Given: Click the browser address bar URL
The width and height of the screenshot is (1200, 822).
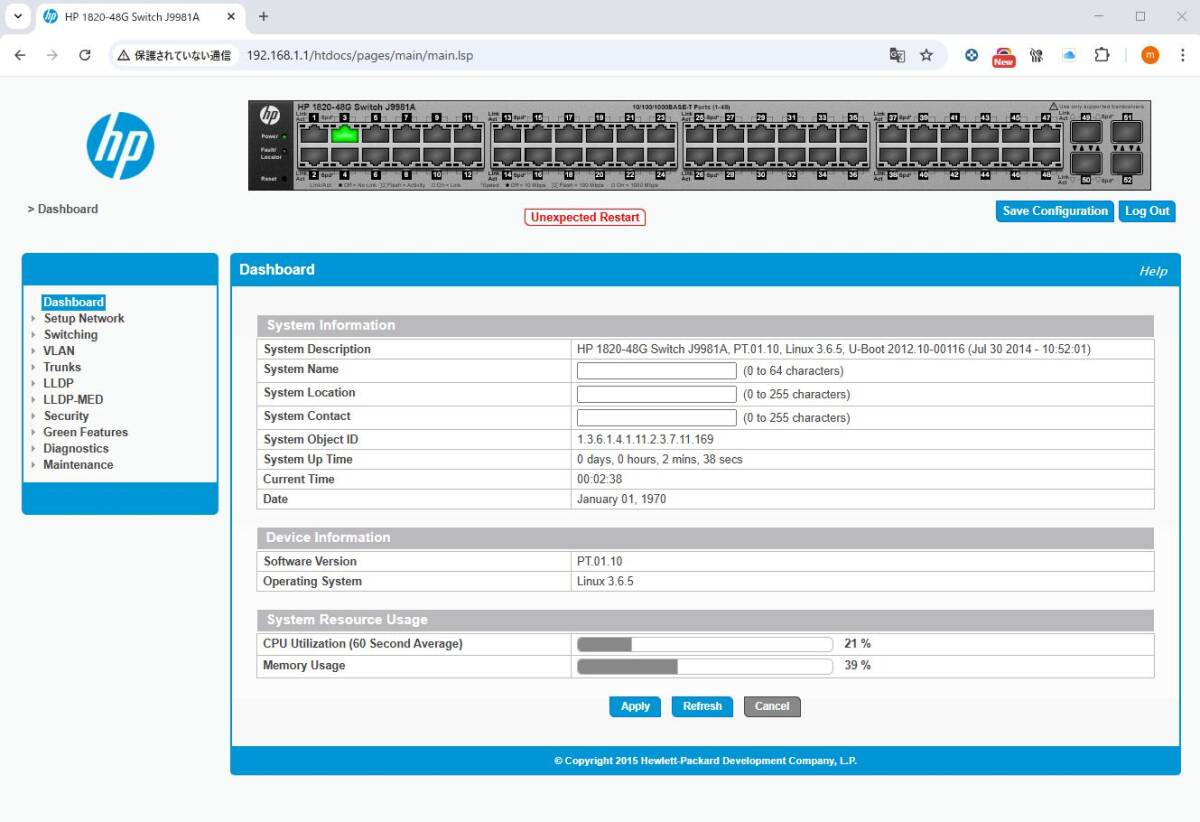Looking at the screenshot, I should click(360, 55).
